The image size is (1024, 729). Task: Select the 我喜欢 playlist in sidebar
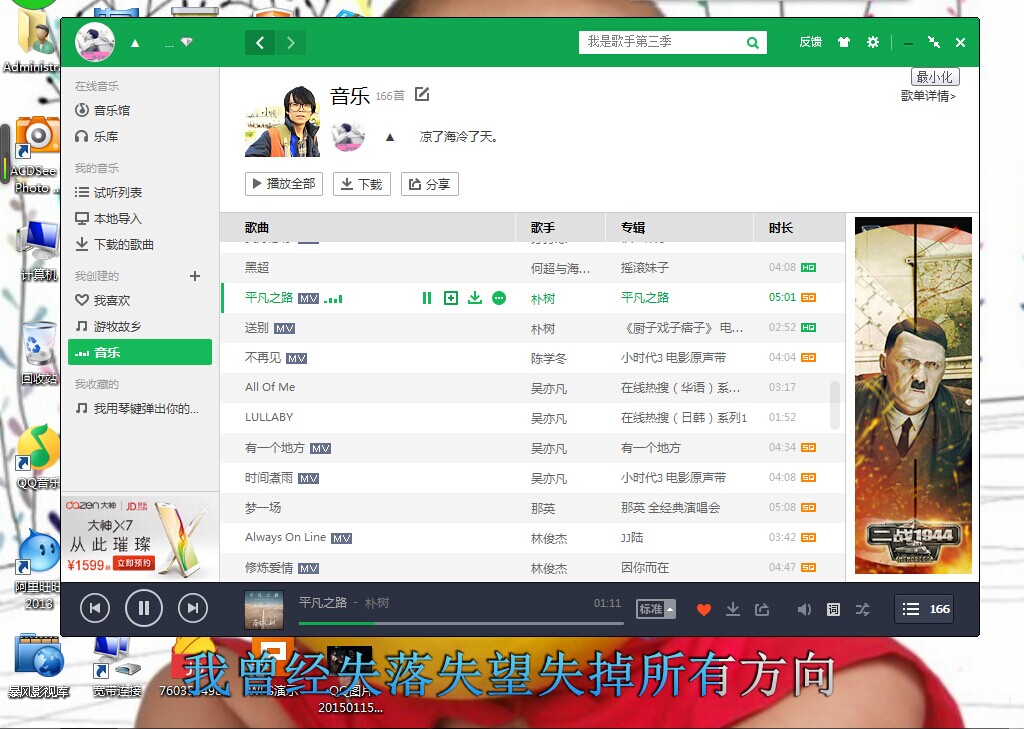pyautogui.click(x=112, y=300)
